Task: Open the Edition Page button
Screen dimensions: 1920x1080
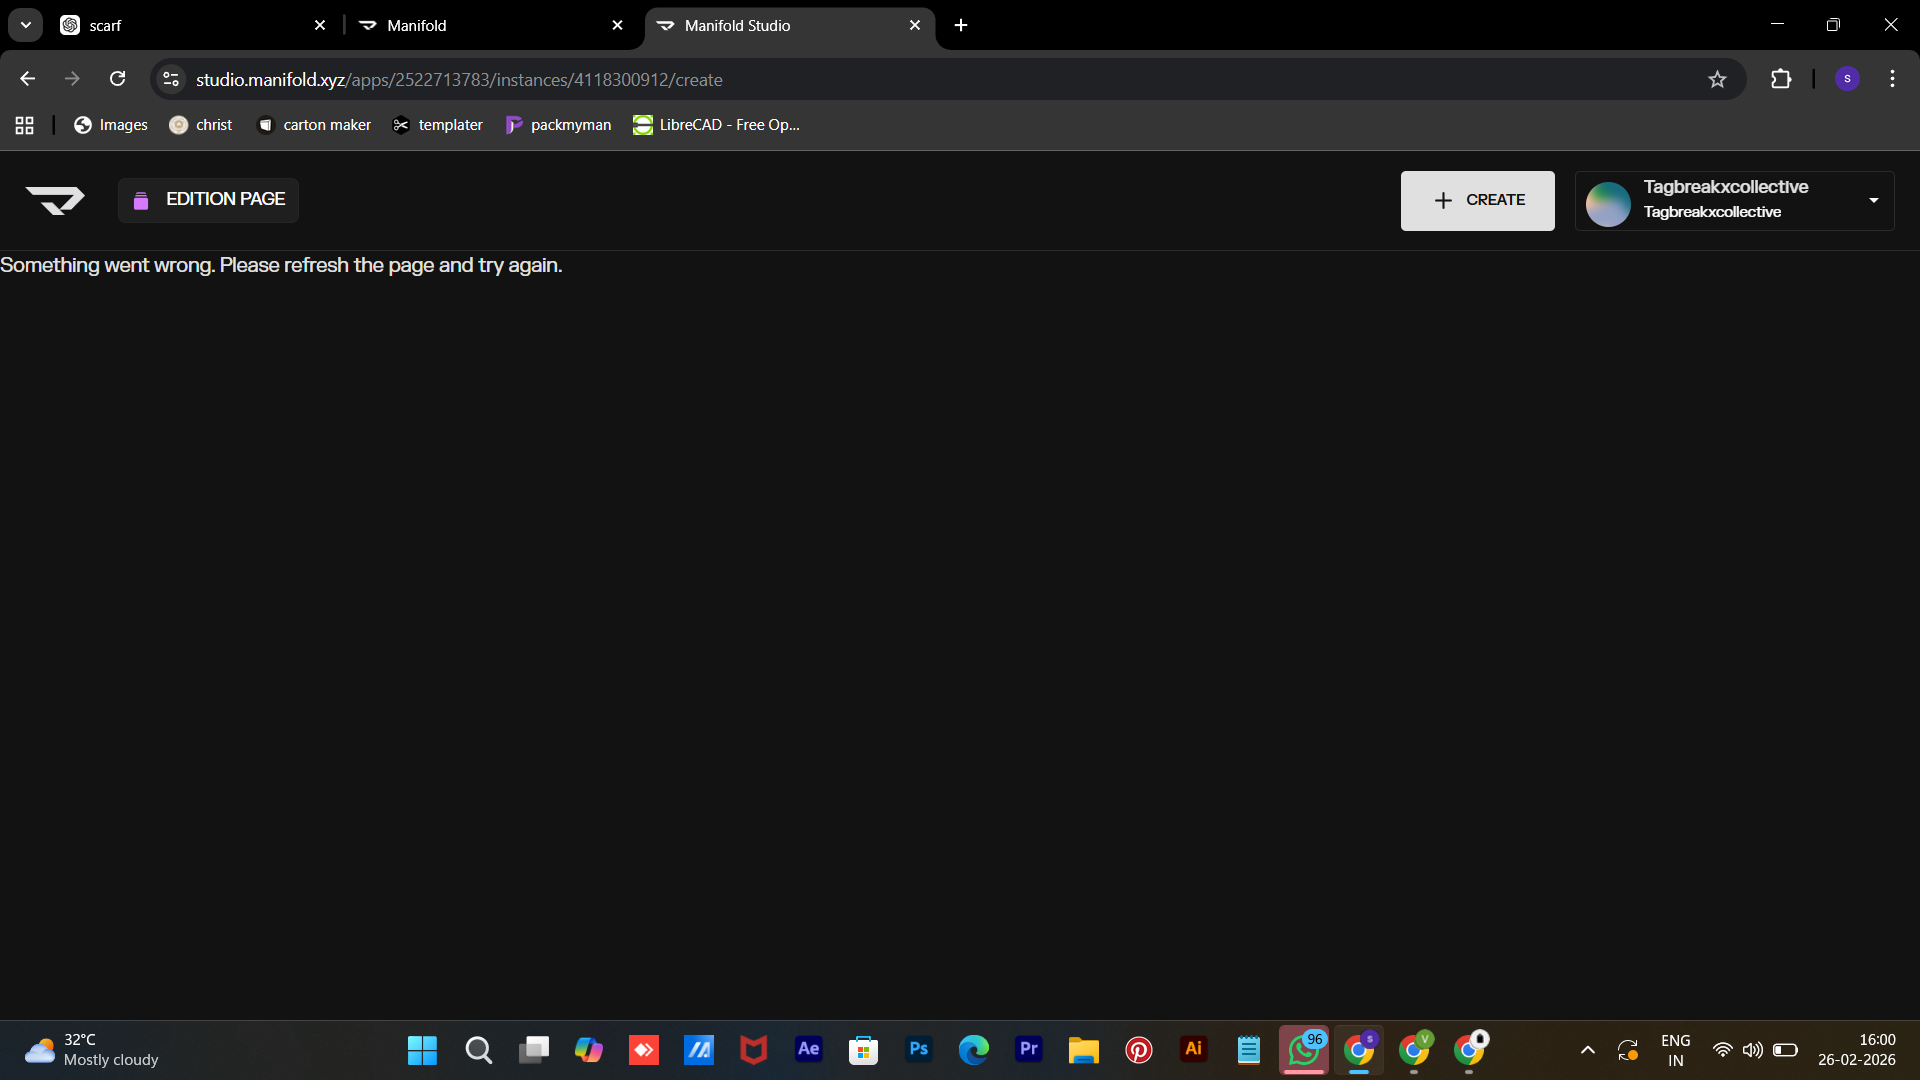Action: 208,200
